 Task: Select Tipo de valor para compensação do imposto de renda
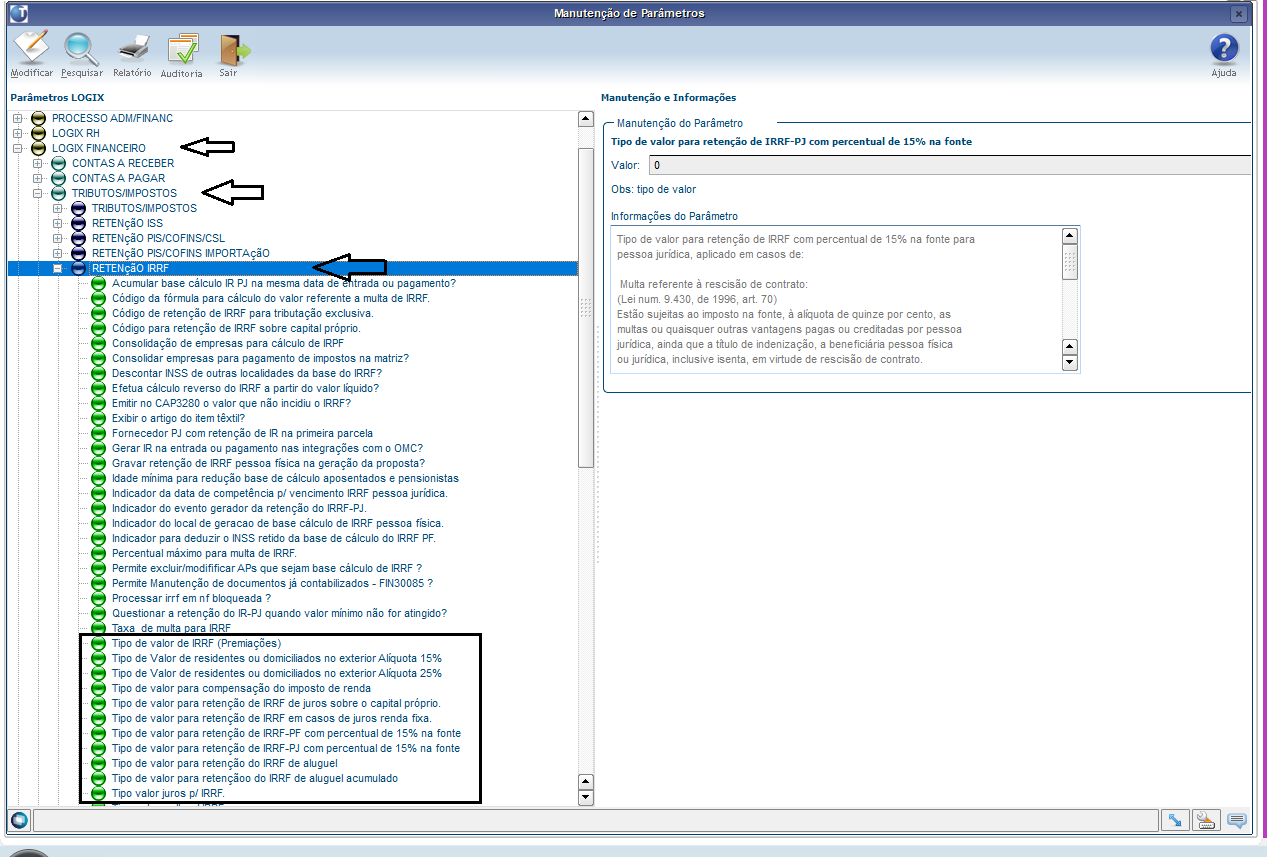(241, 688)
